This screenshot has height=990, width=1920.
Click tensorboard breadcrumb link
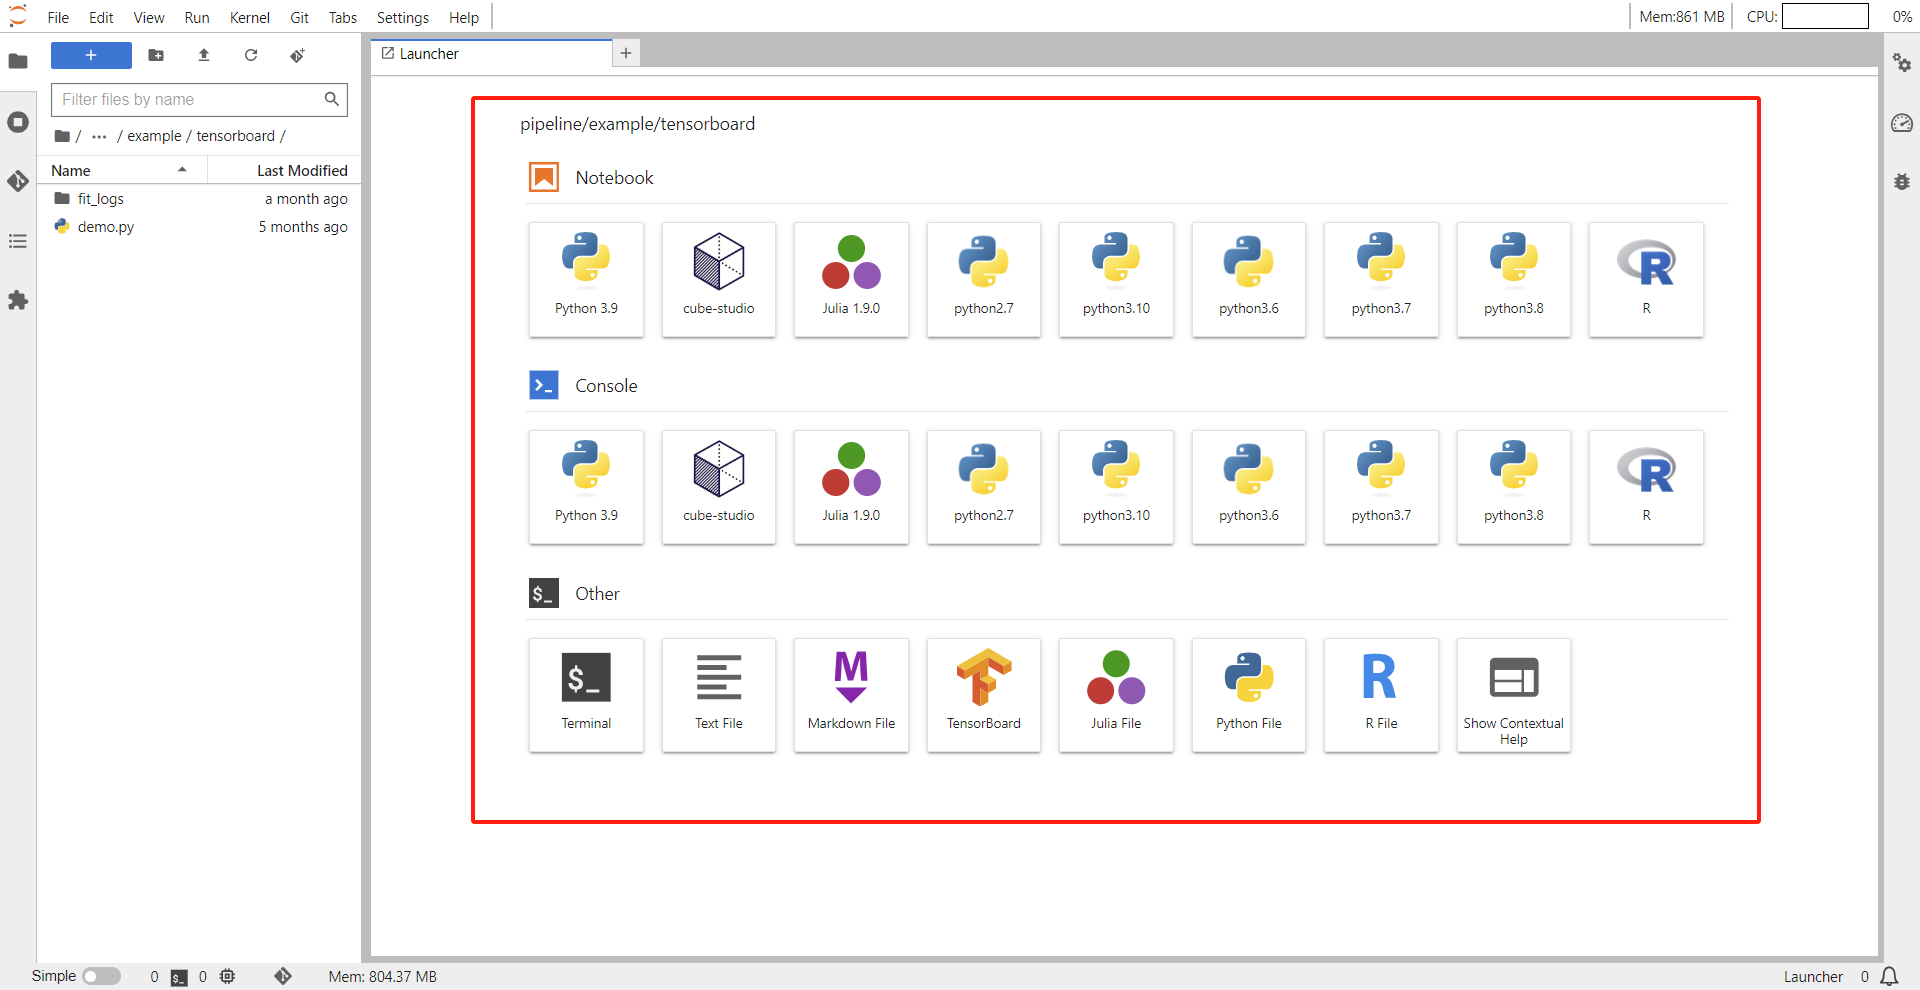coord(235,136)
